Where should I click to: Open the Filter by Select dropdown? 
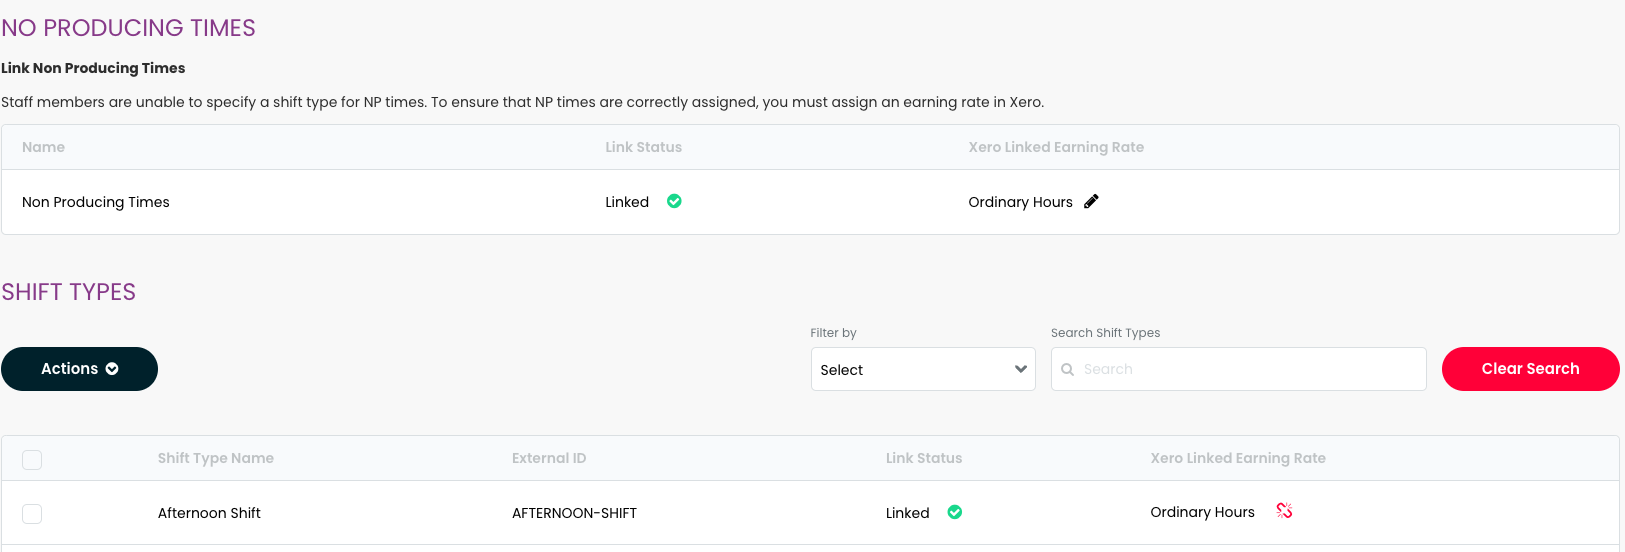tap(923, 369)
